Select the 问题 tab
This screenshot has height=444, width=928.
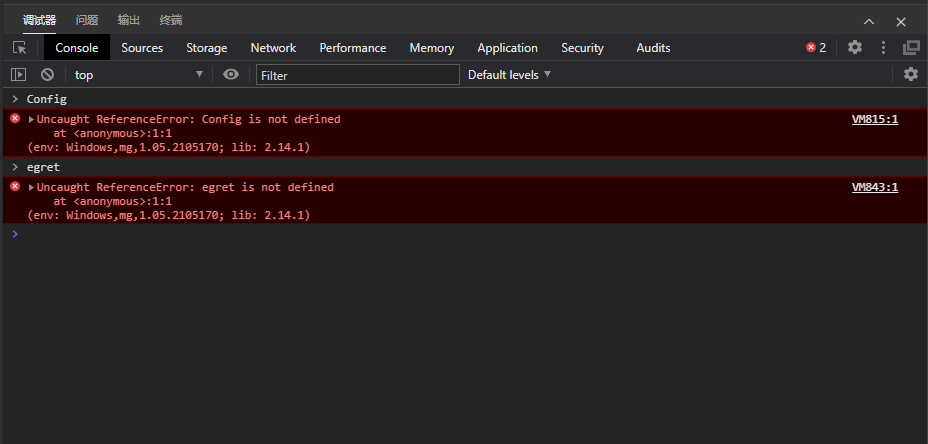tap(87, 20)
